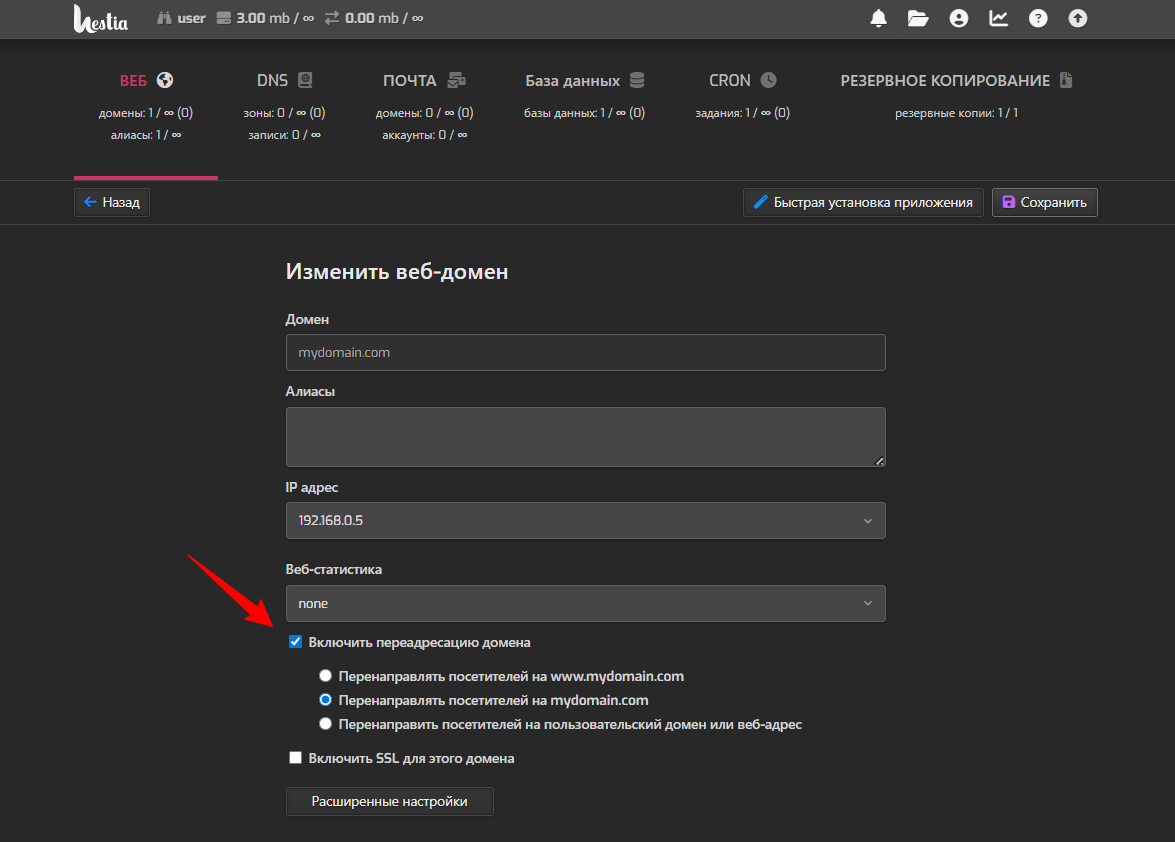The width and height of the screenshot is (1175, 842).
Task: Click the user name in top bar
Action: coord(191,18)
